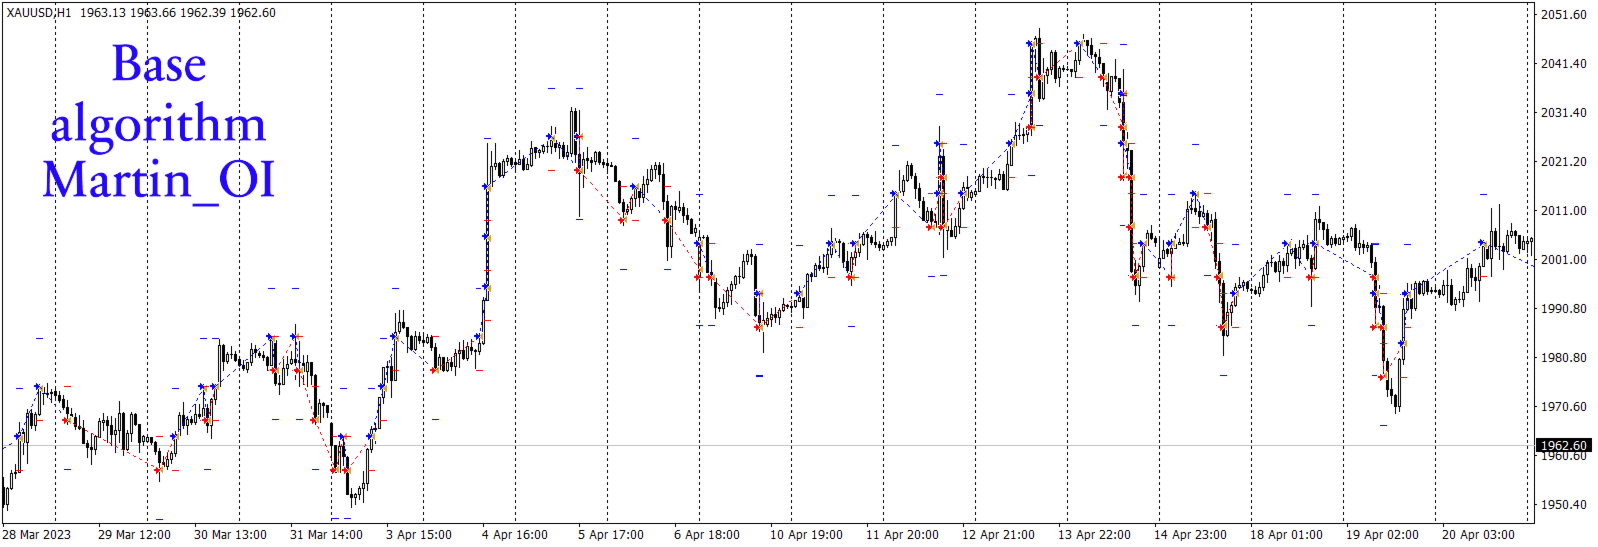
Task: Click the 28 Mar 2023 date label
Action: (x=37, y=535)
